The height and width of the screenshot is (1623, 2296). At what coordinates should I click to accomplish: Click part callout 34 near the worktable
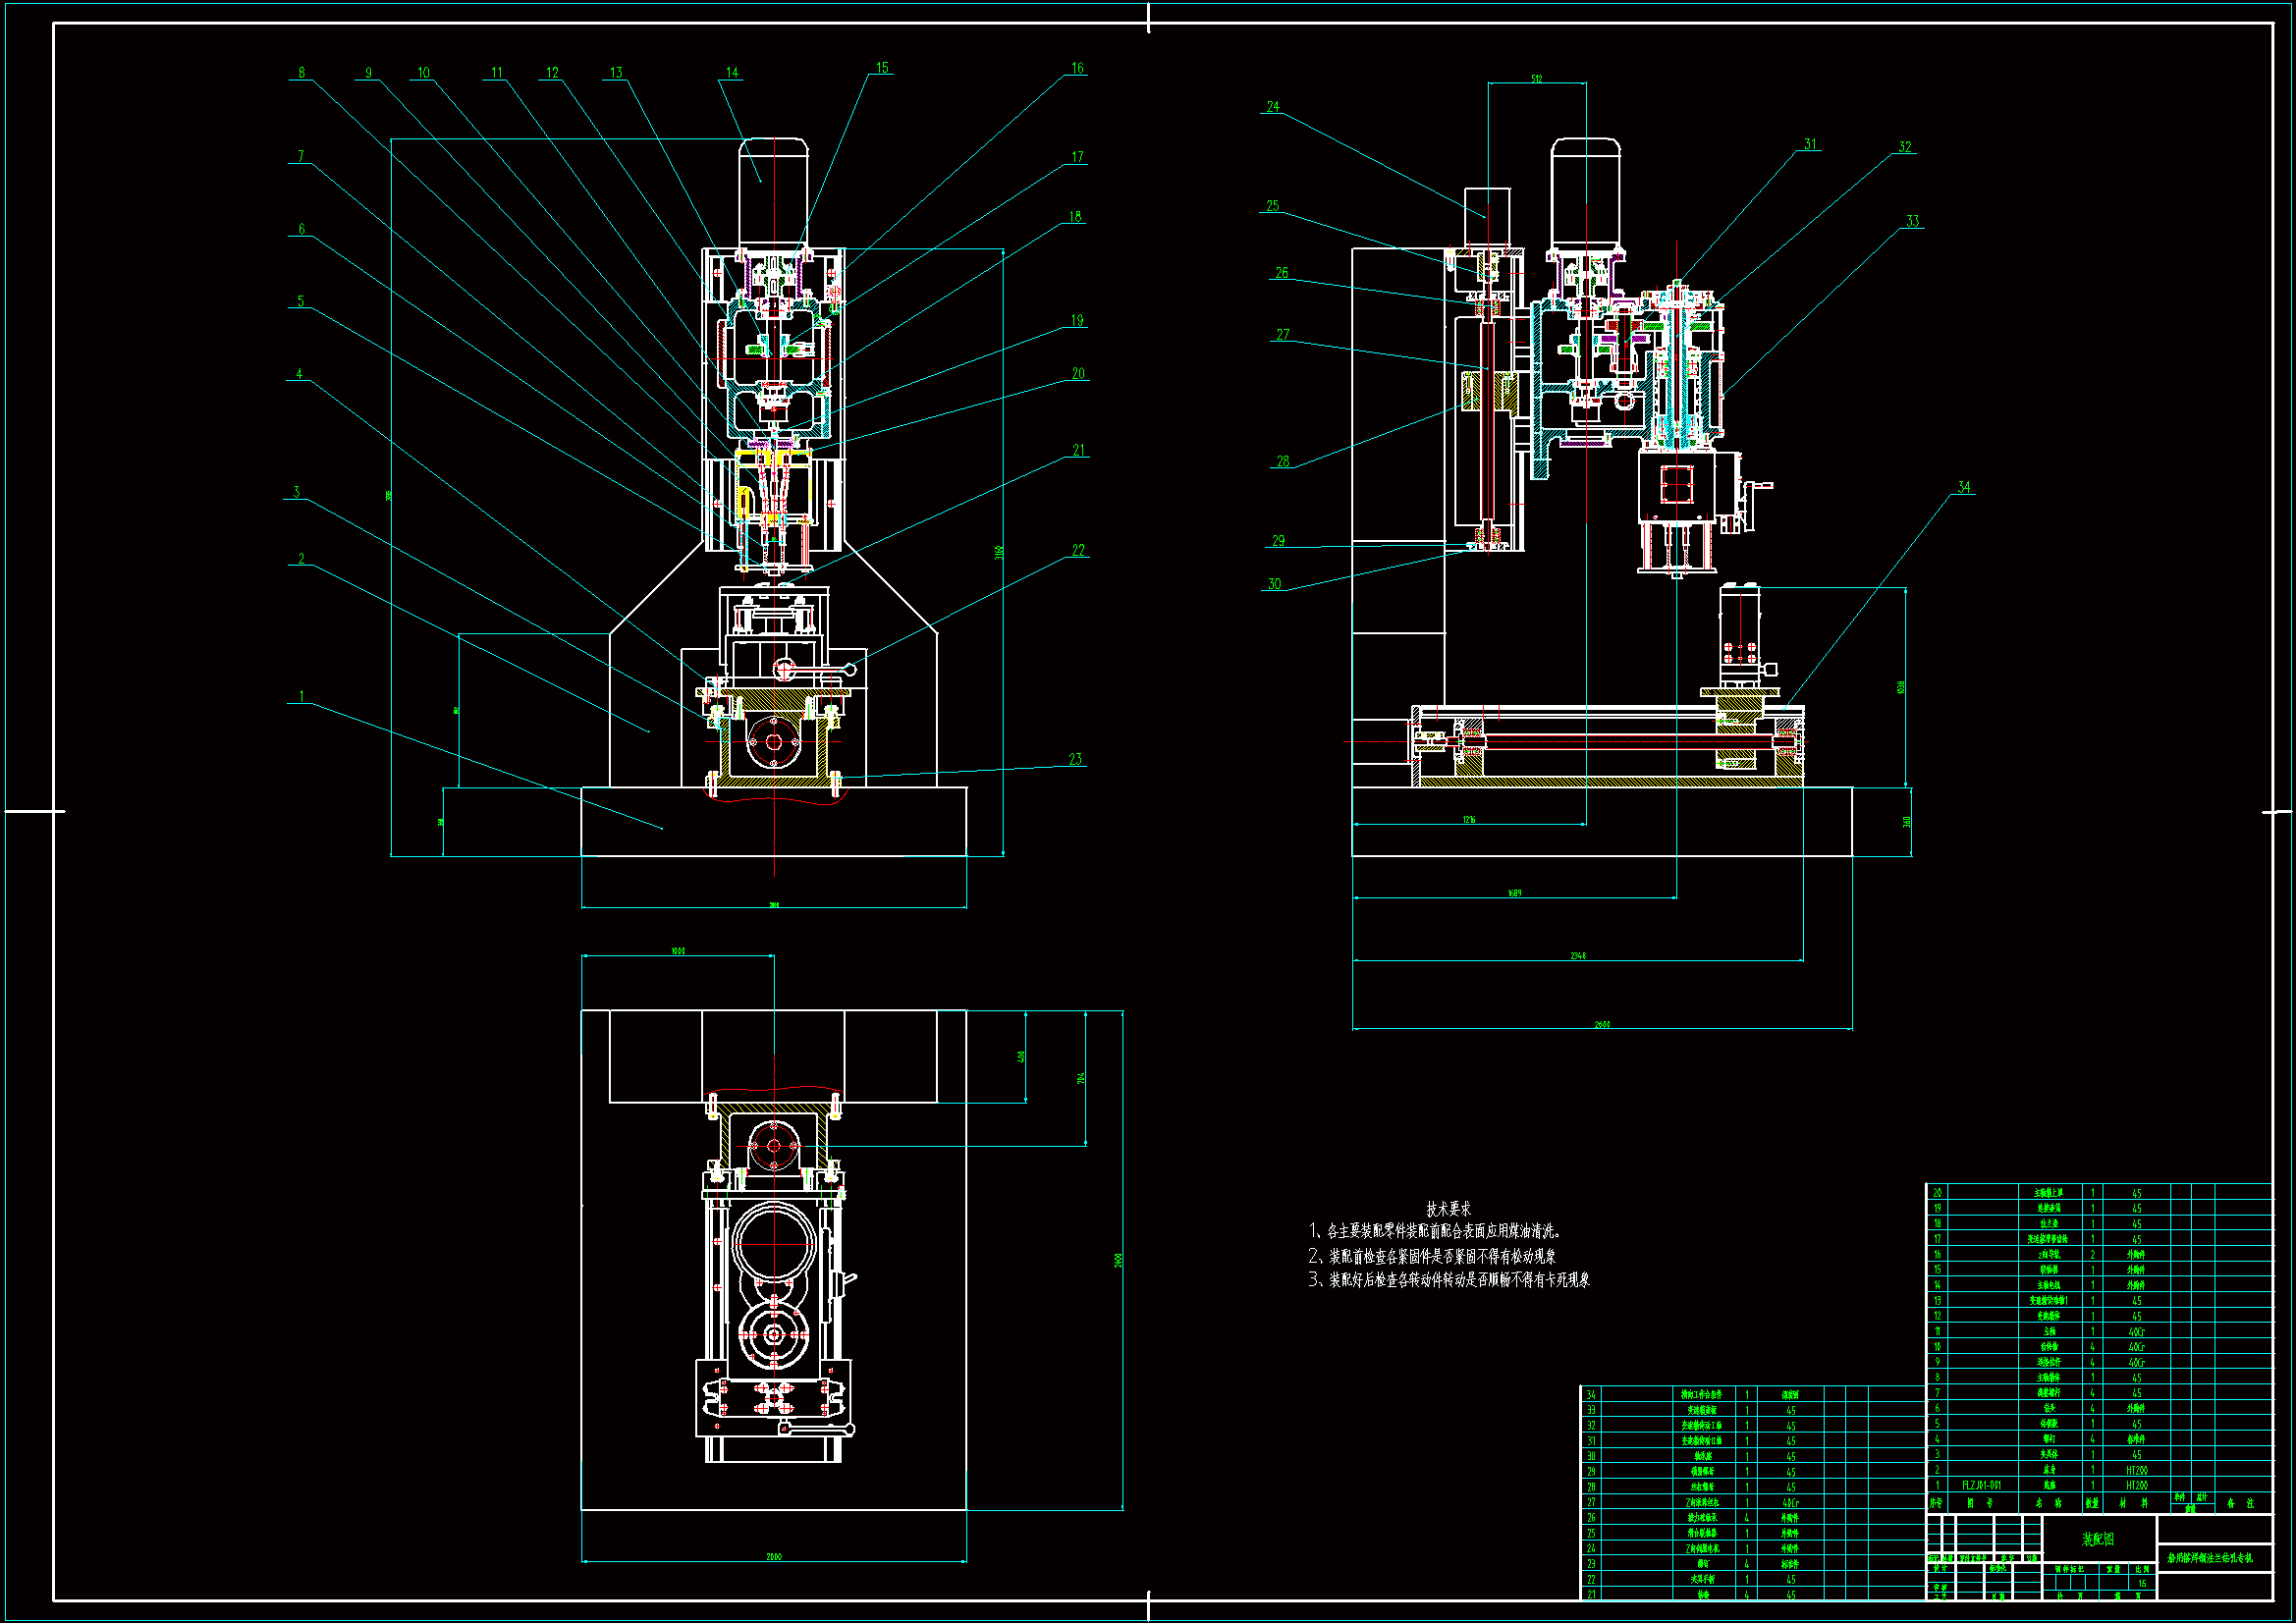[x=1963, y=488]
